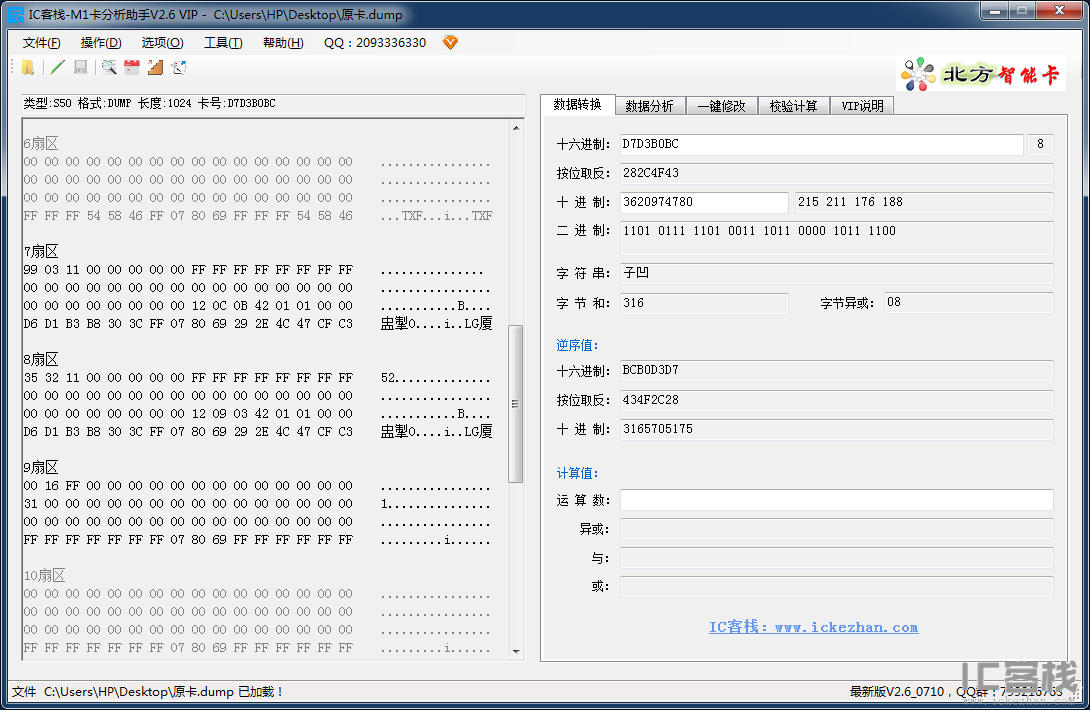Click the magnifying glass search icon
1090x710 pixels.
click(x=109, y=67)
